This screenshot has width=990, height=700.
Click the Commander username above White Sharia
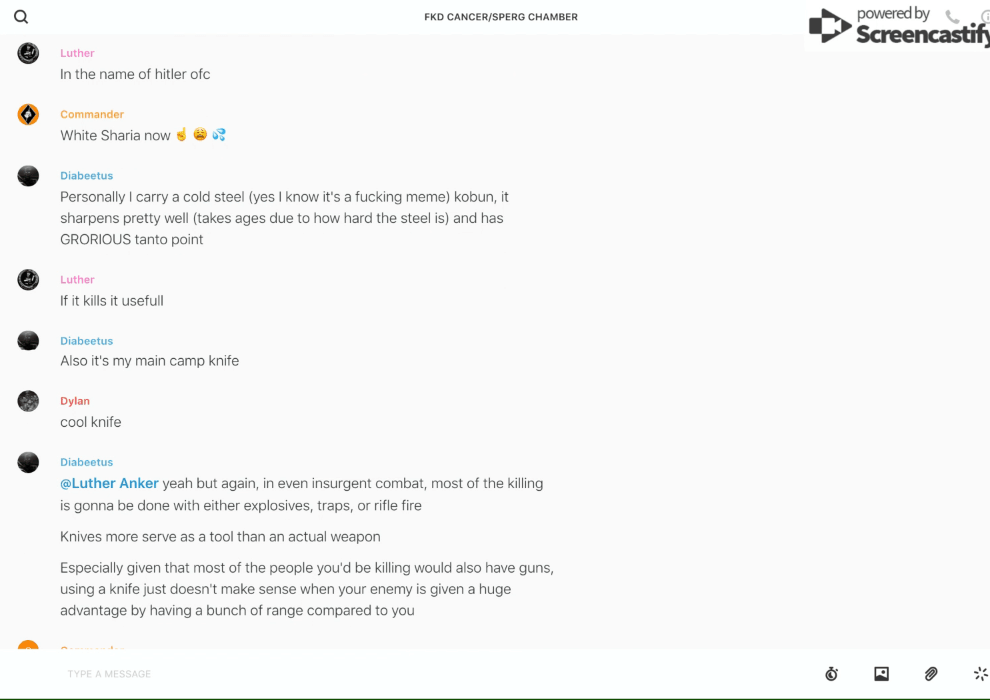(x=92, y=115)
